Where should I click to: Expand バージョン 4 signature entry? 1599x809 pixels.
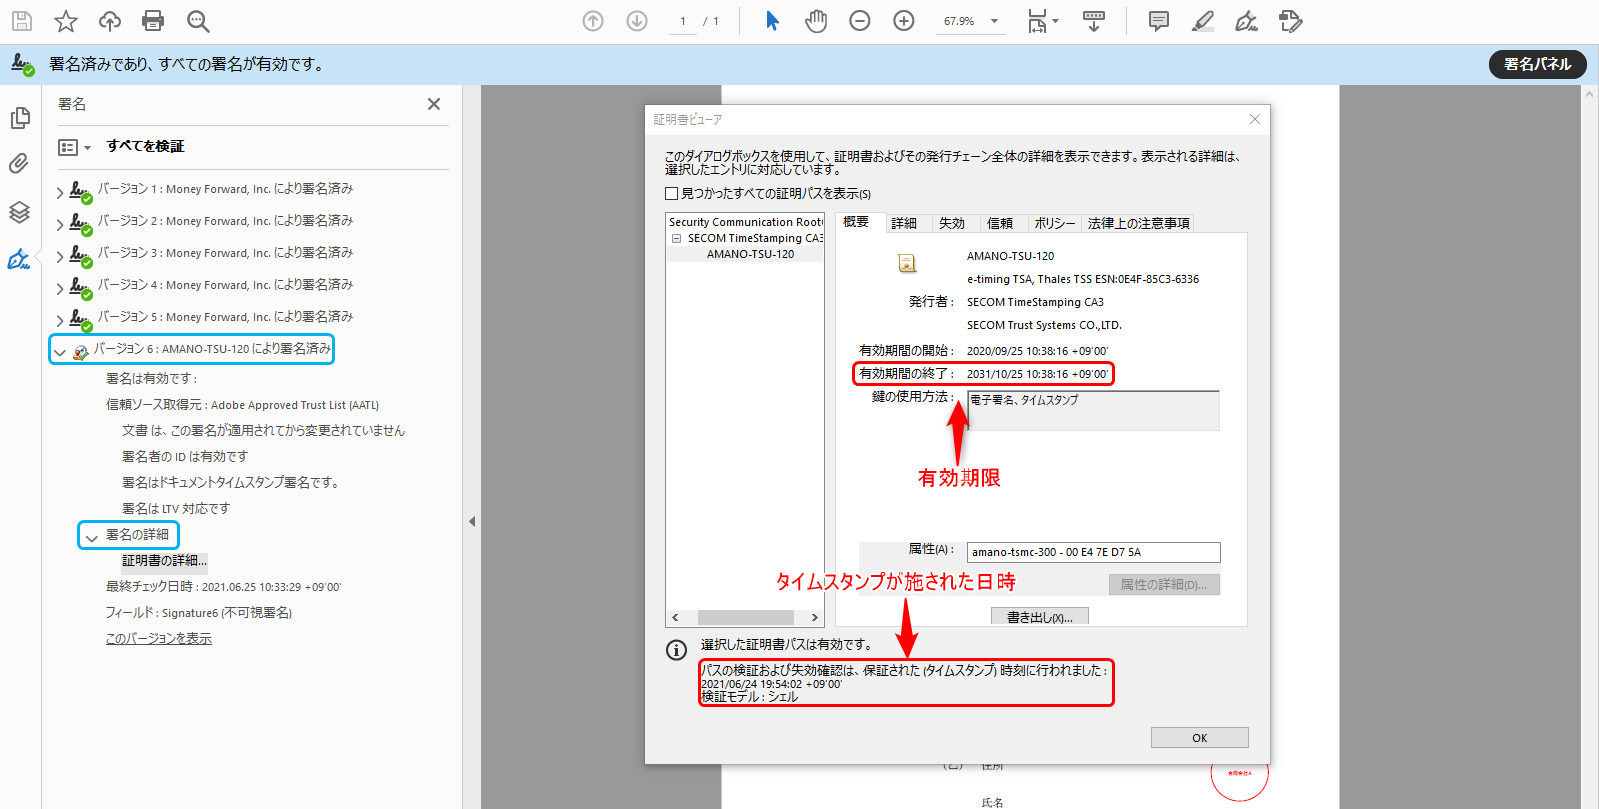60,288
